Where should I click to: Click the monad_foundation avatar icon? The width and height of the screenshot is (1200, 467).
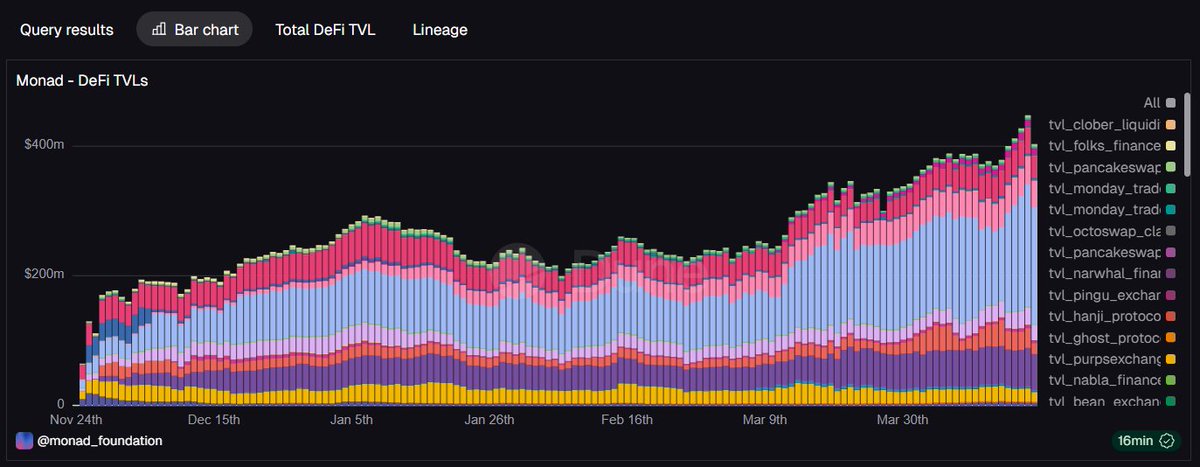(24, 440)
